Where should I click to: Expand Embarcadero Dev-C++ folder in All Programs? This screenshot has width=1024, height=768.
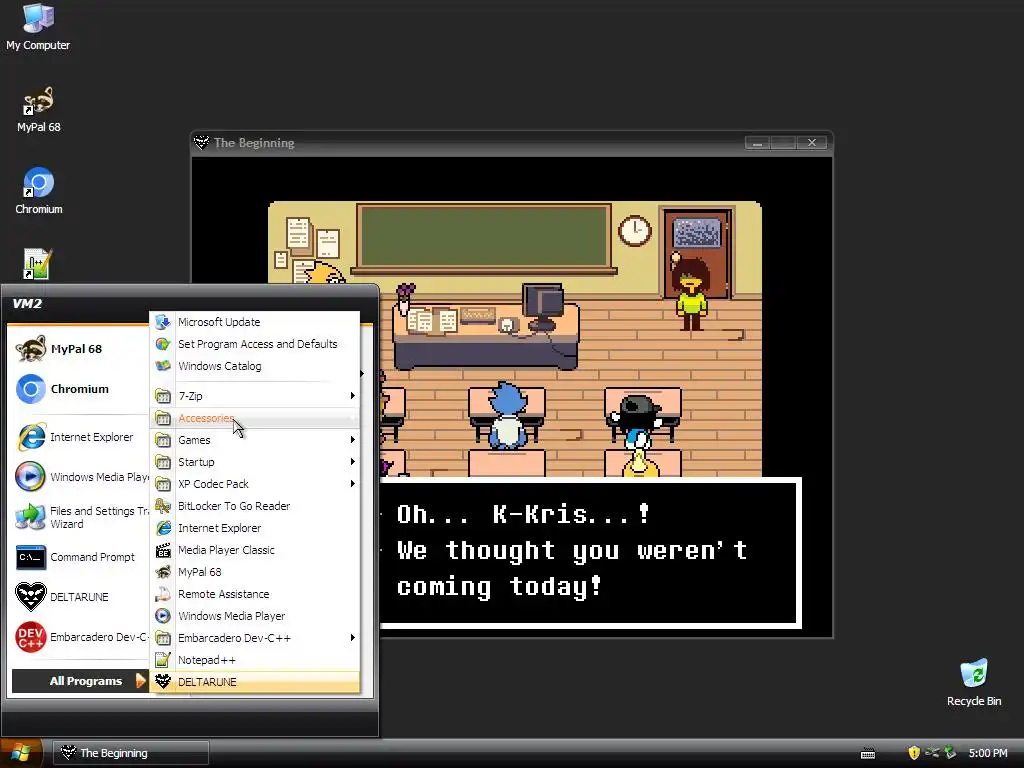pyautogui.click(x=255, y=638)
